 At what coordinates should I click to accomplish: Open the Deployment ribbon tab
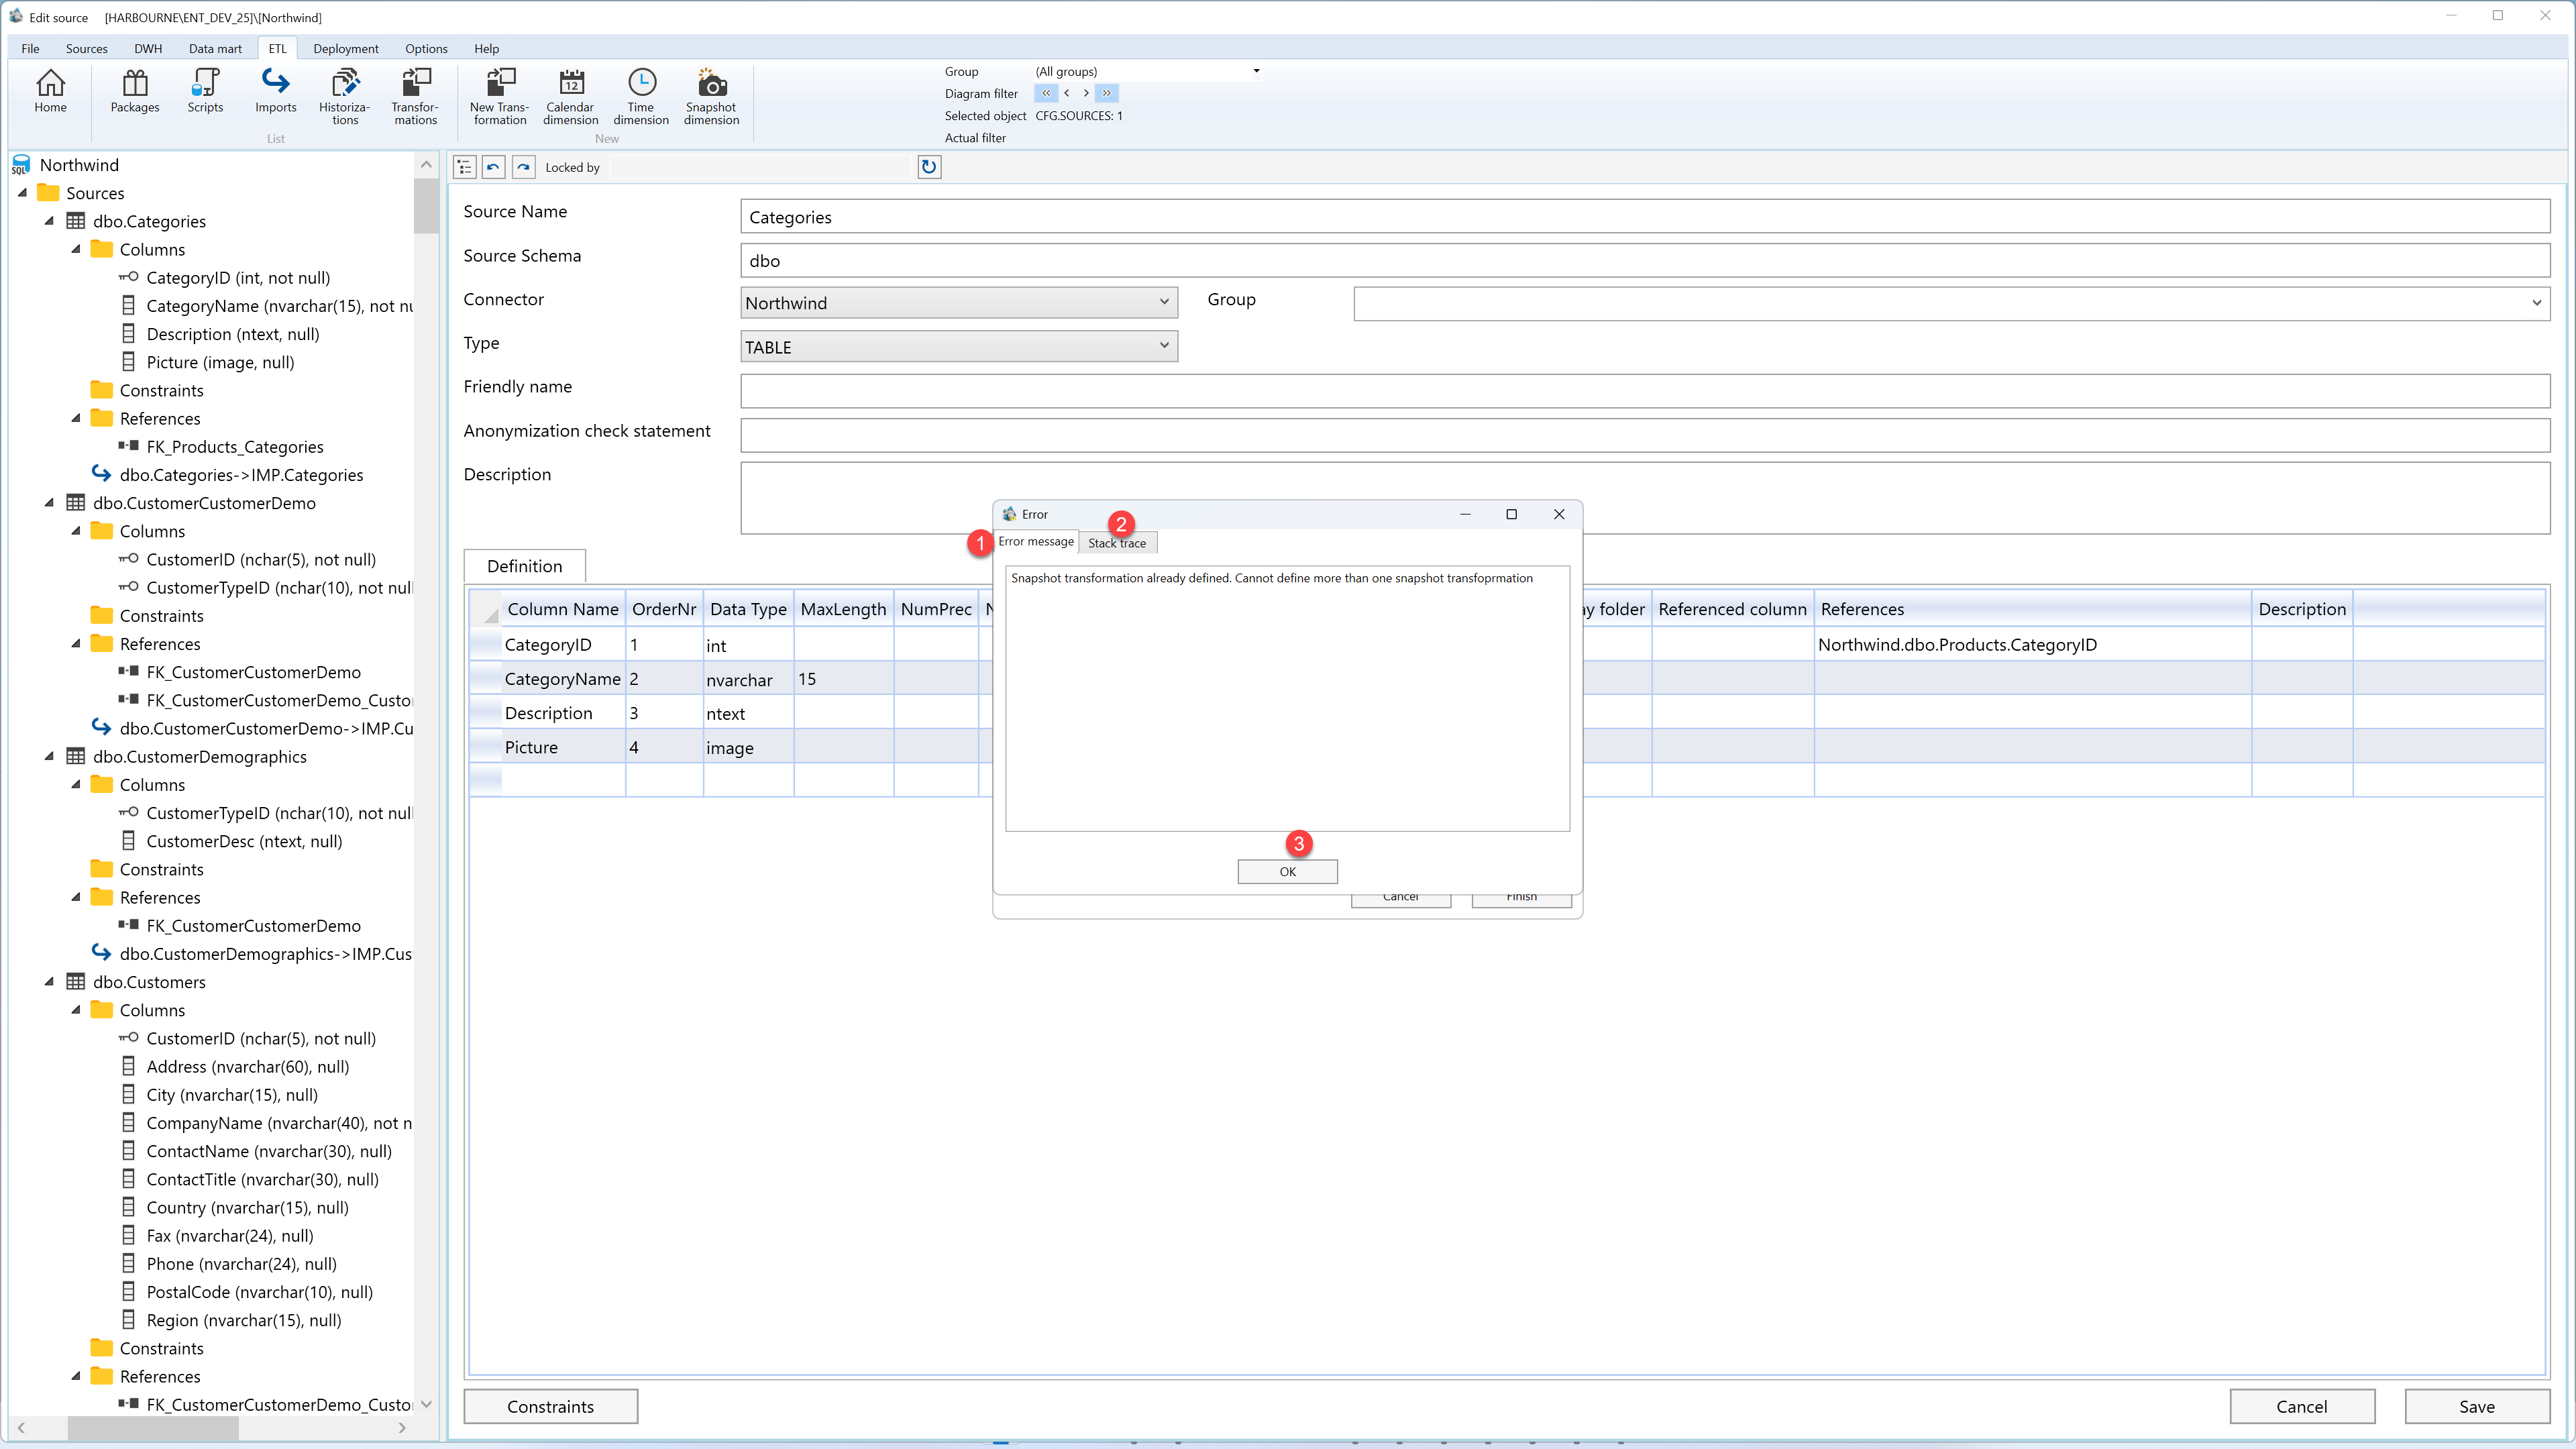coord(345,48)
